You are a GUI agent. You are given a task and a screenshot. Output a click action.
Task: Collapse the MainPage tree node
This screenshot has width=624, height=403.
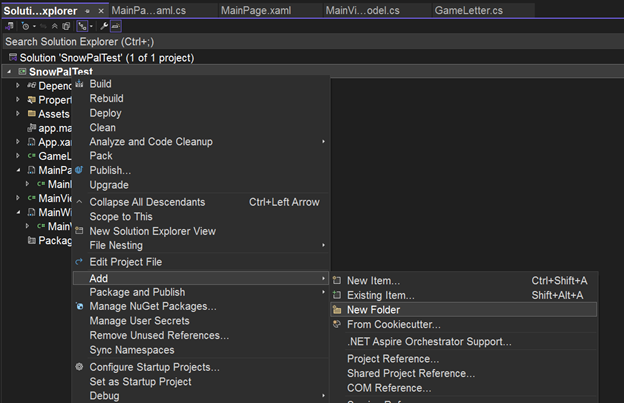click(x=18, y=170)
